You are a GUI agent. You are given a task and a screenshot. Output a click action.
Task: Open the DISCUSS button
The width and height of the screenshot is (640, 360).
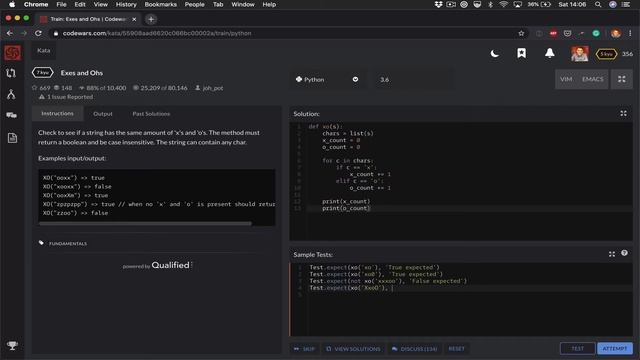pyautogui.click(x=414, y=349)
